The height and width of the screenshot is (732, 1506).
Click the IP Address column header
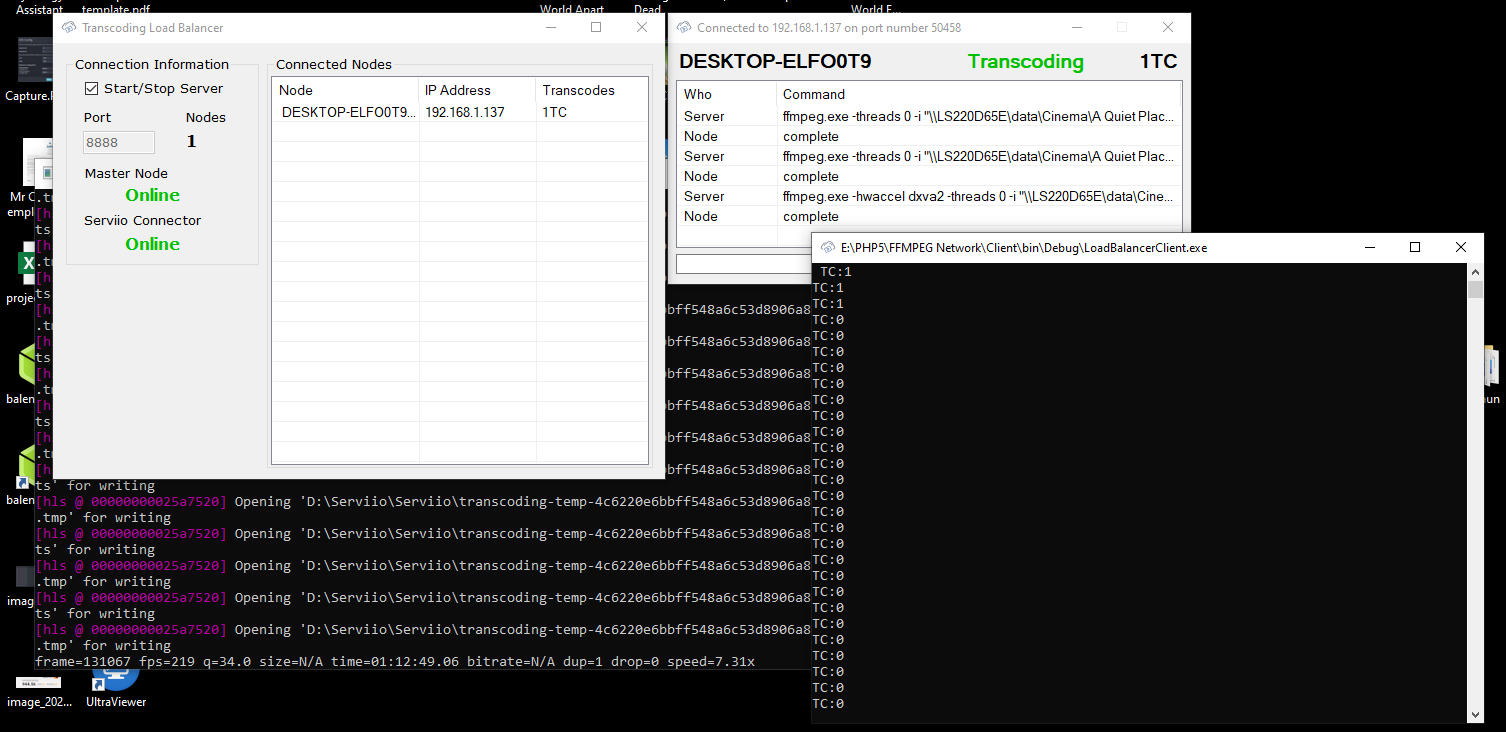click(x=477, y=90)
